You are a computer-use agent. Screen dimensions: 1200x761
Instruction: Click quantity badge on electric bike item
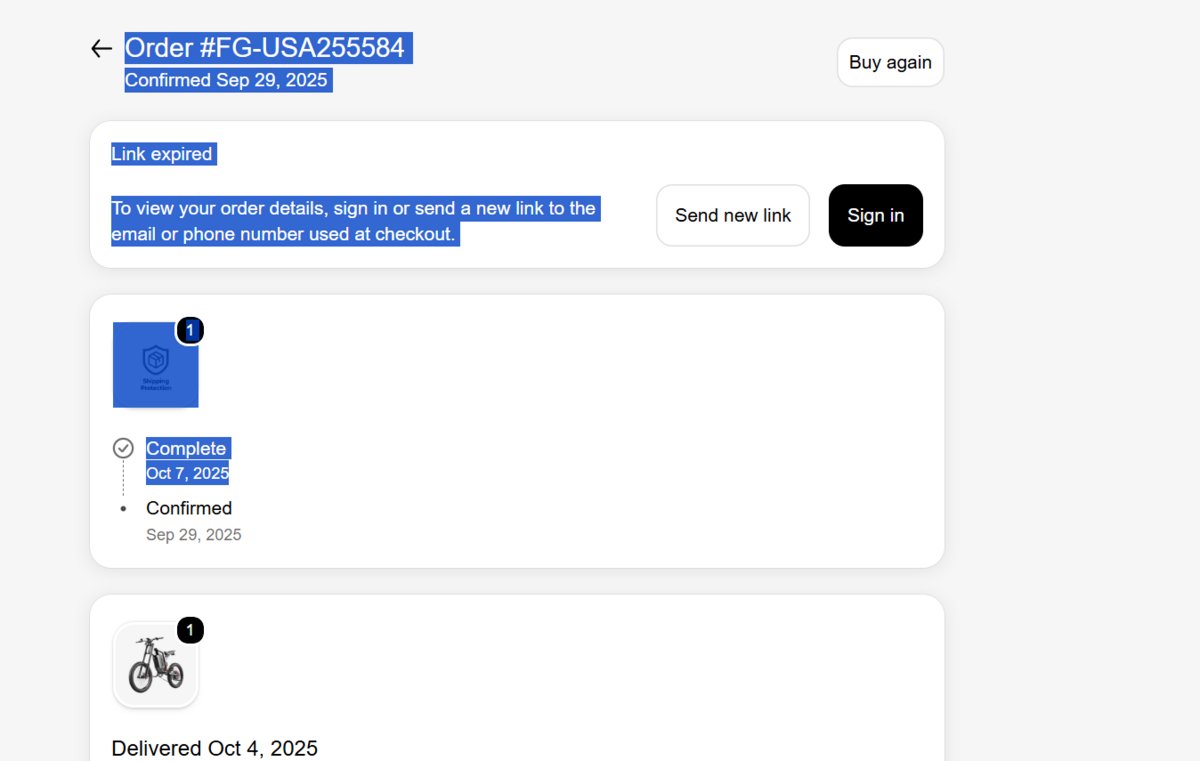pyautogui.click(x=190, y=630)
